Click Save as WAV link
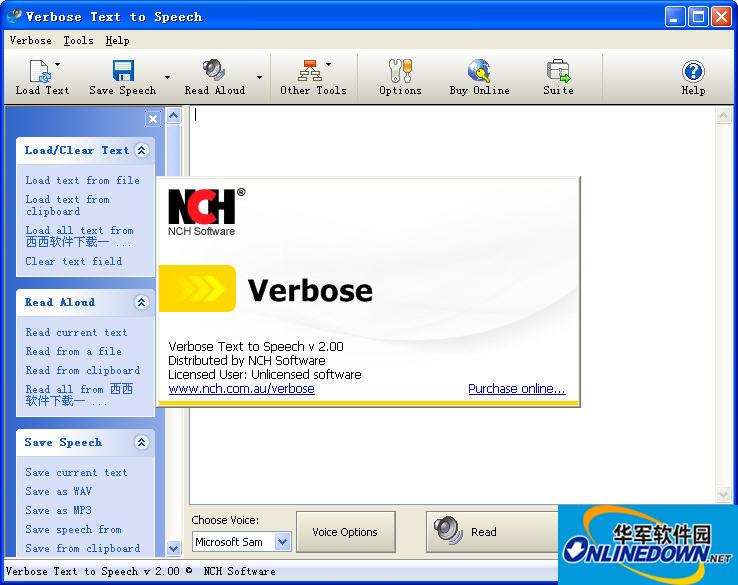The width and height of the screenshot is (738, 585). coord(58,491)
